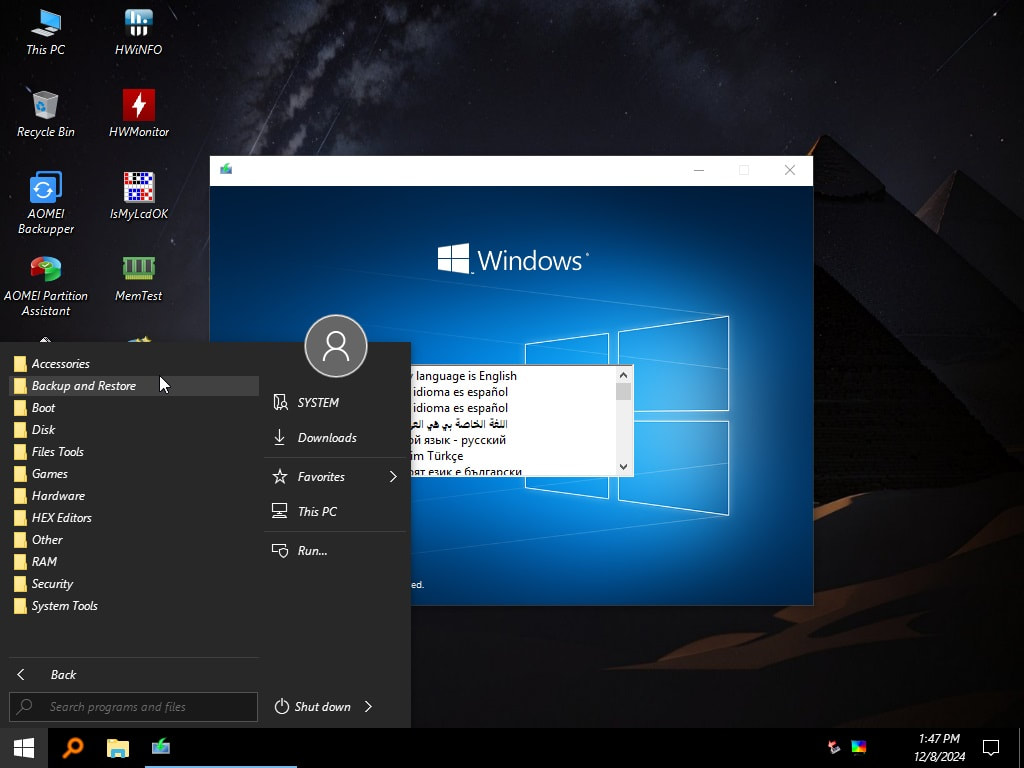Select the running setup app on taskbar
The width and height of the screenshot is (1024, 768).
(x=161, y=748)
